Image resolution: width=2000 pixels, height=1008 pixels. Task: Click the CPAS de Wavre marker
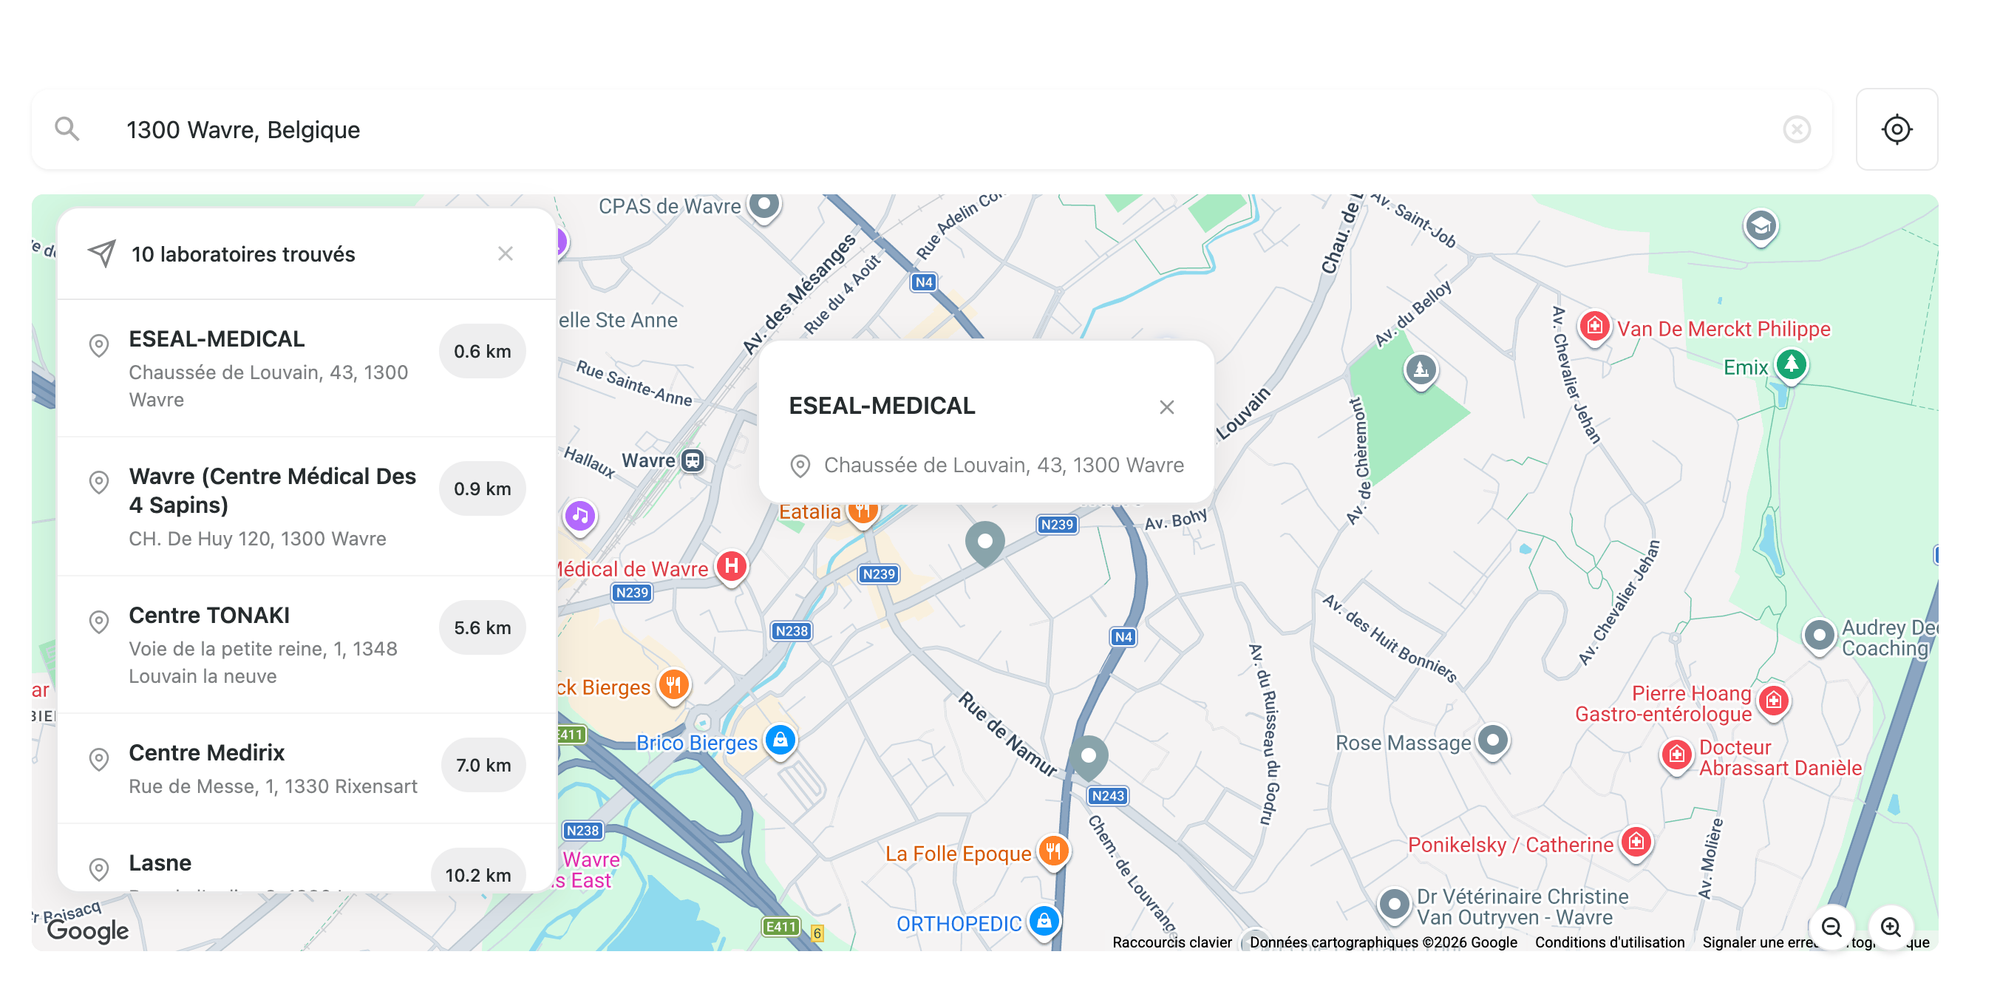click(x=764, y=206)
